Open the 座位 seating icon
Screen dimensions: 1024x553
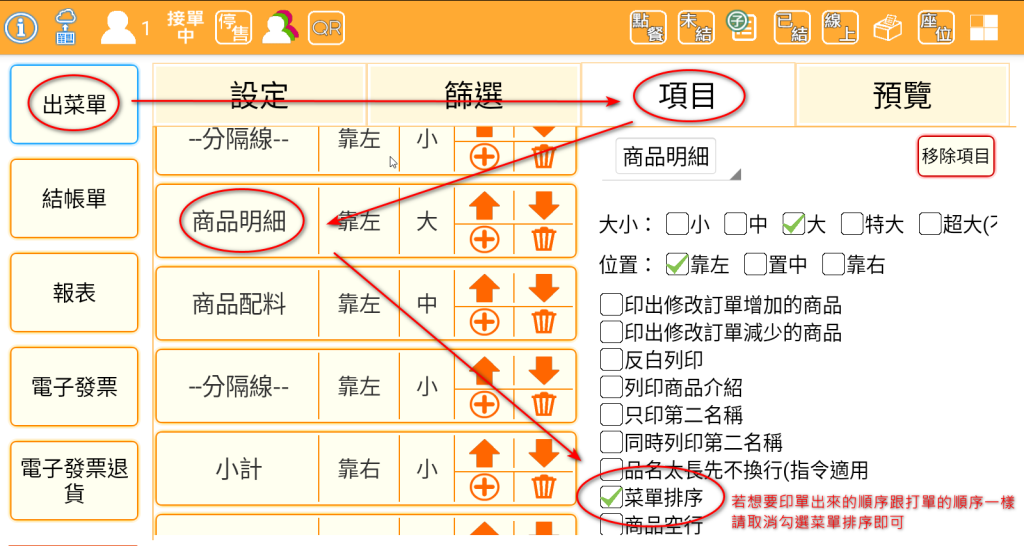click(x=935, y=28)
